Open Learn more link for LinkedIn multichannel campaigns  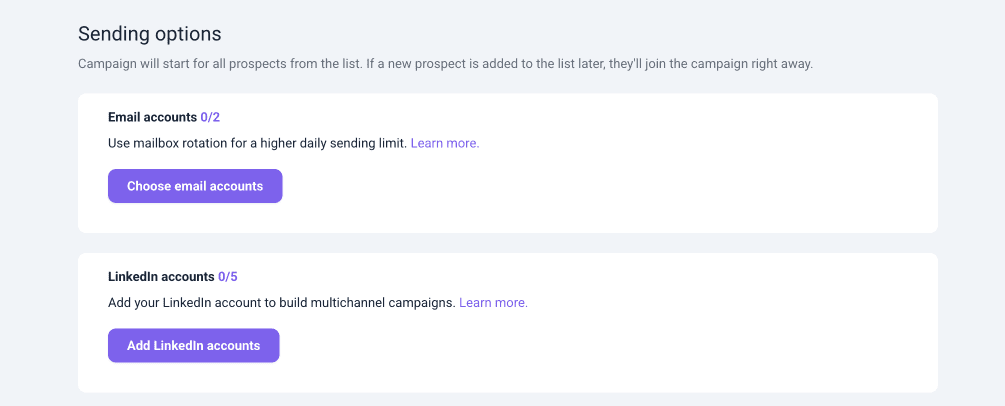click(493, 302)
